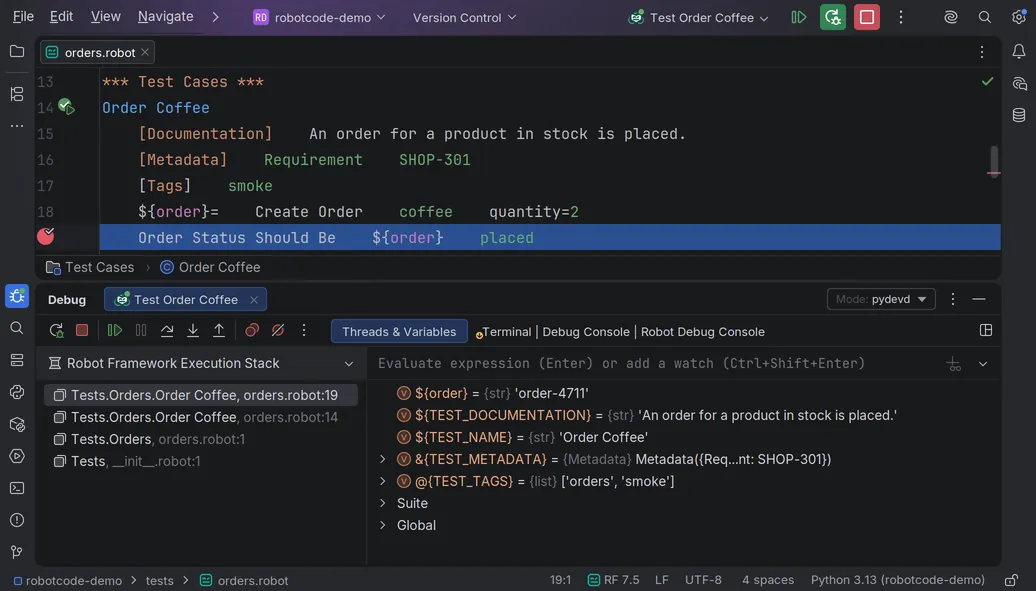This screenshot has width=1036, height=591.
Task: Open the Test Order Coffee run configuration dropdown
Action: pyautogui.click(x=699, y=17)
